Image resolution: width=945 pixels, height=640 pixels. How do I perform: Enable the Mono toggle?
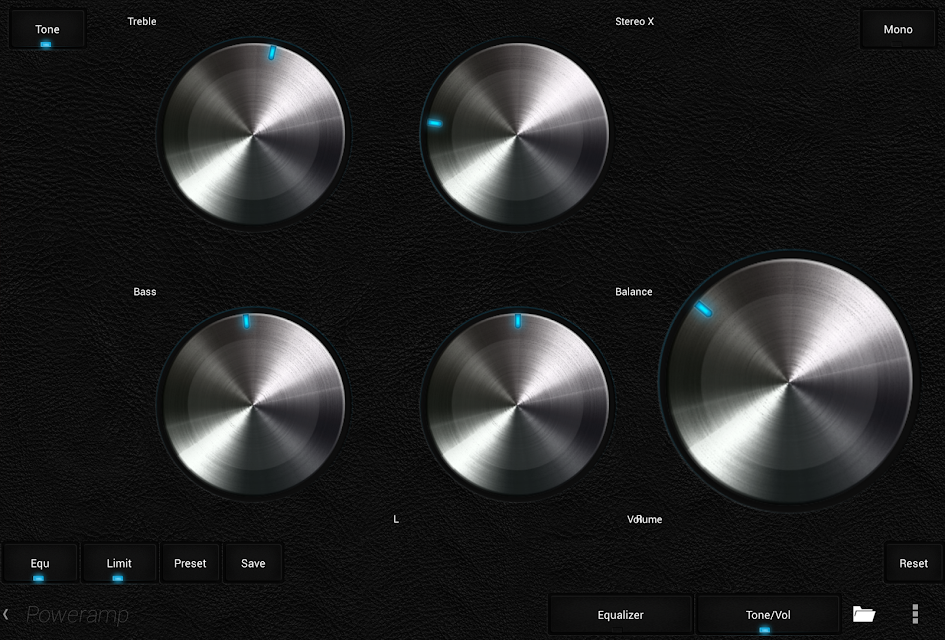pos(897,29)
